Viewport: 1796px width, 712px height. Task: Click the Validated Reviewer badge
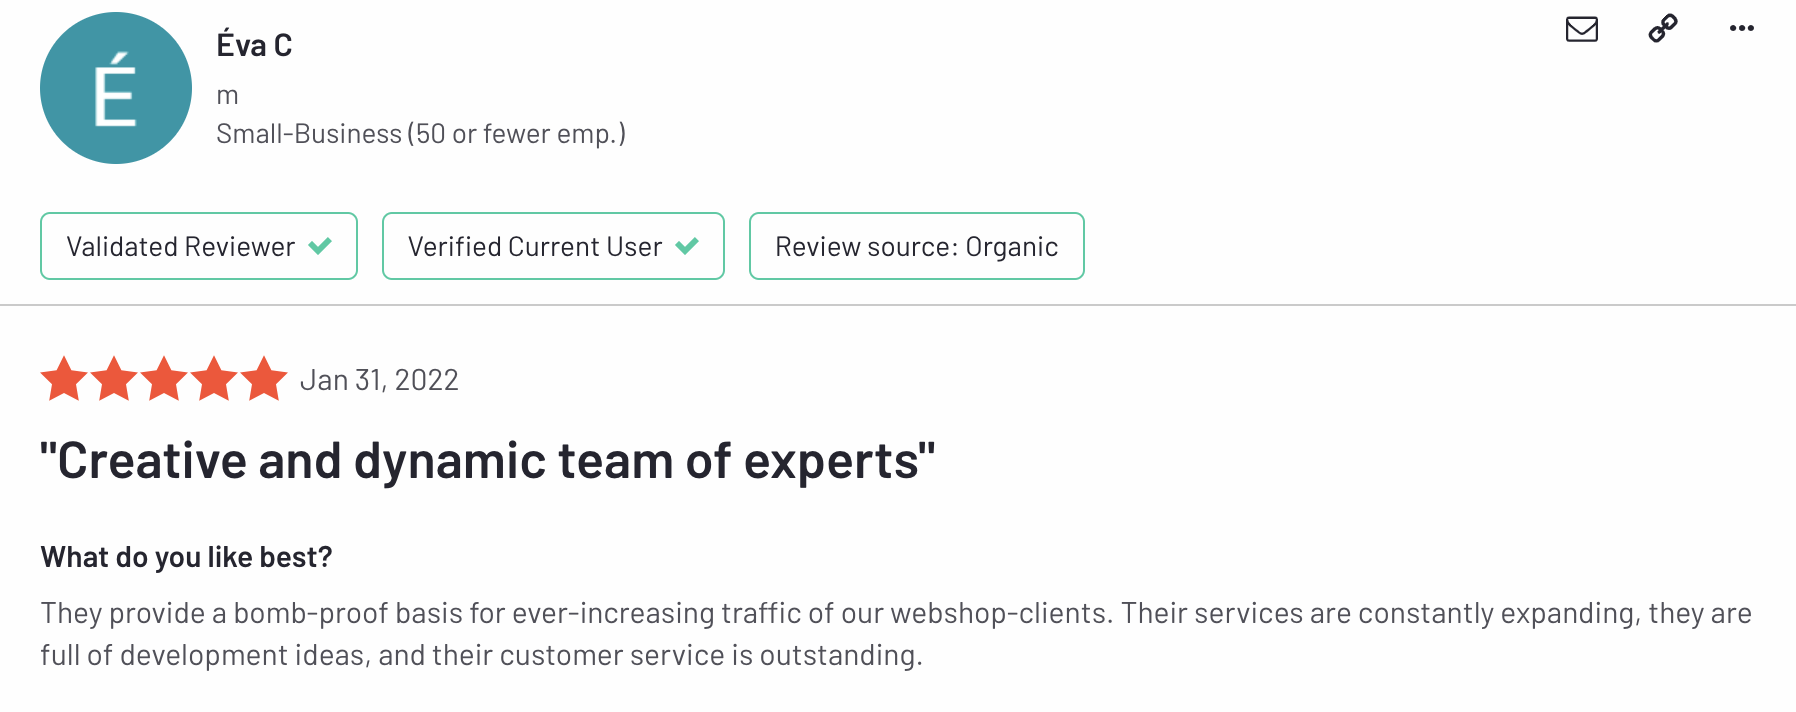click(x=199, y=246)
